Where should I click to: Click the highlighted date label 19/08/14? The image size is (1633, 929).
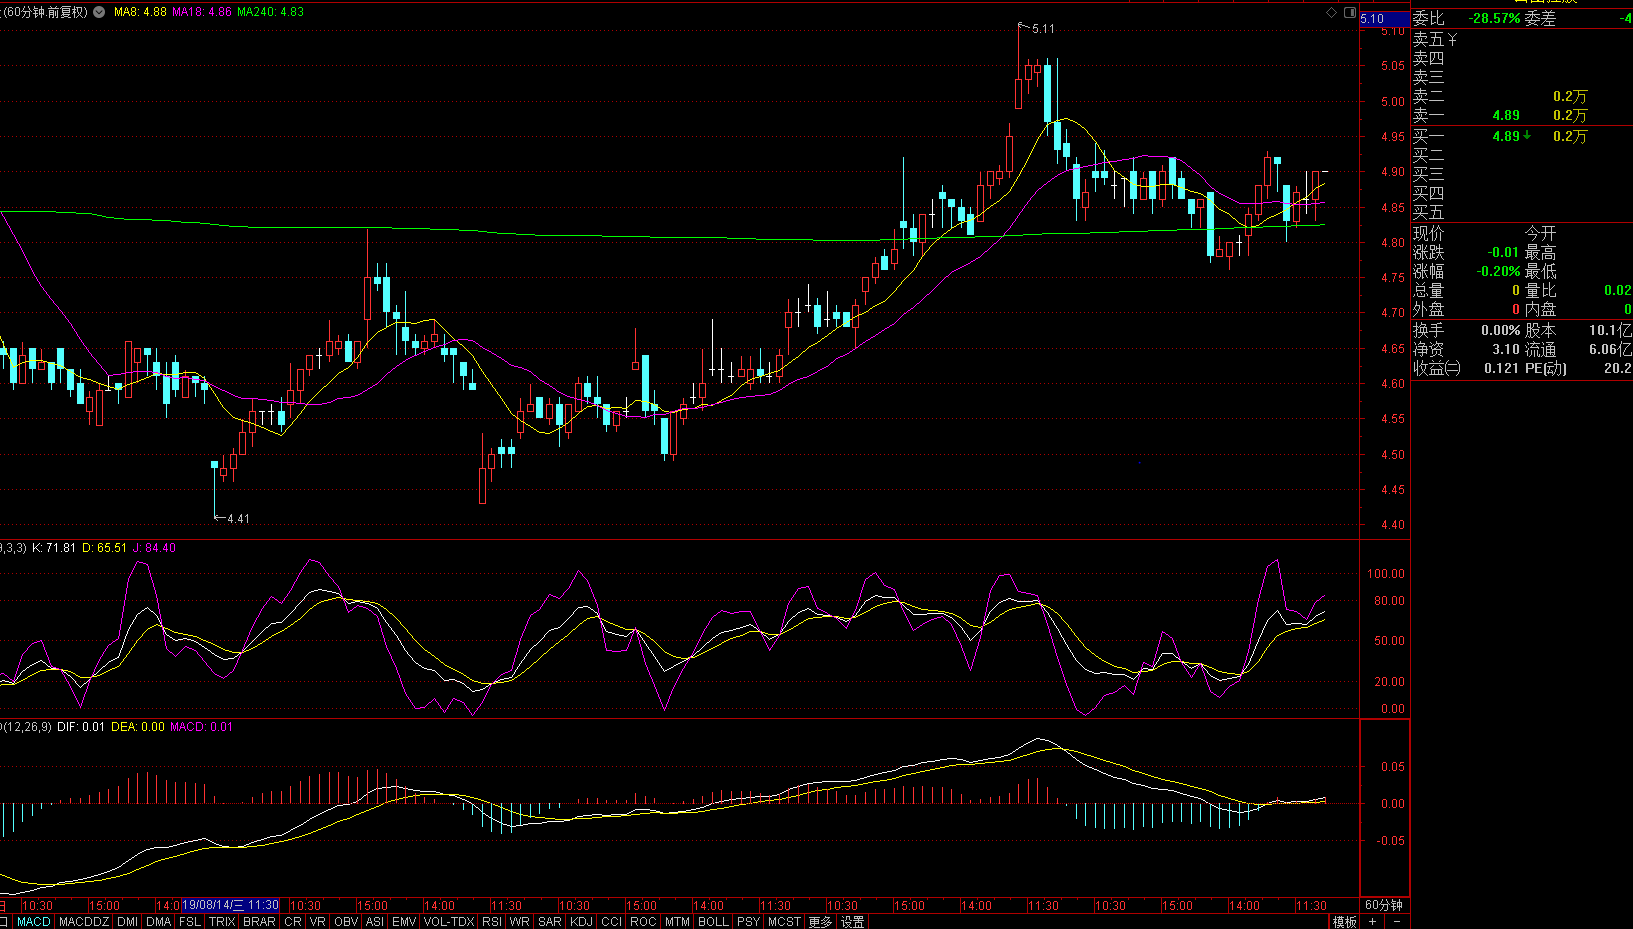tap(230, 905)
